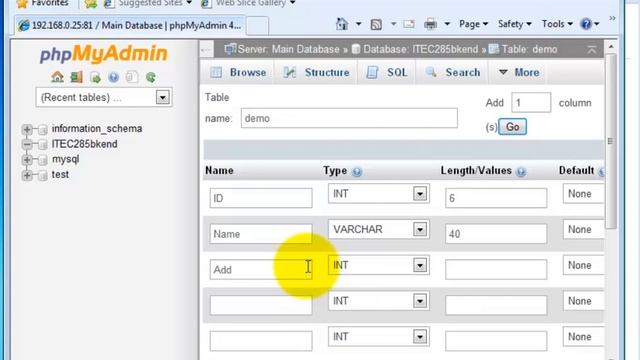Click the mysql database name
The height and width of the screenshot is (360, 640).
[x=65, y=159]
